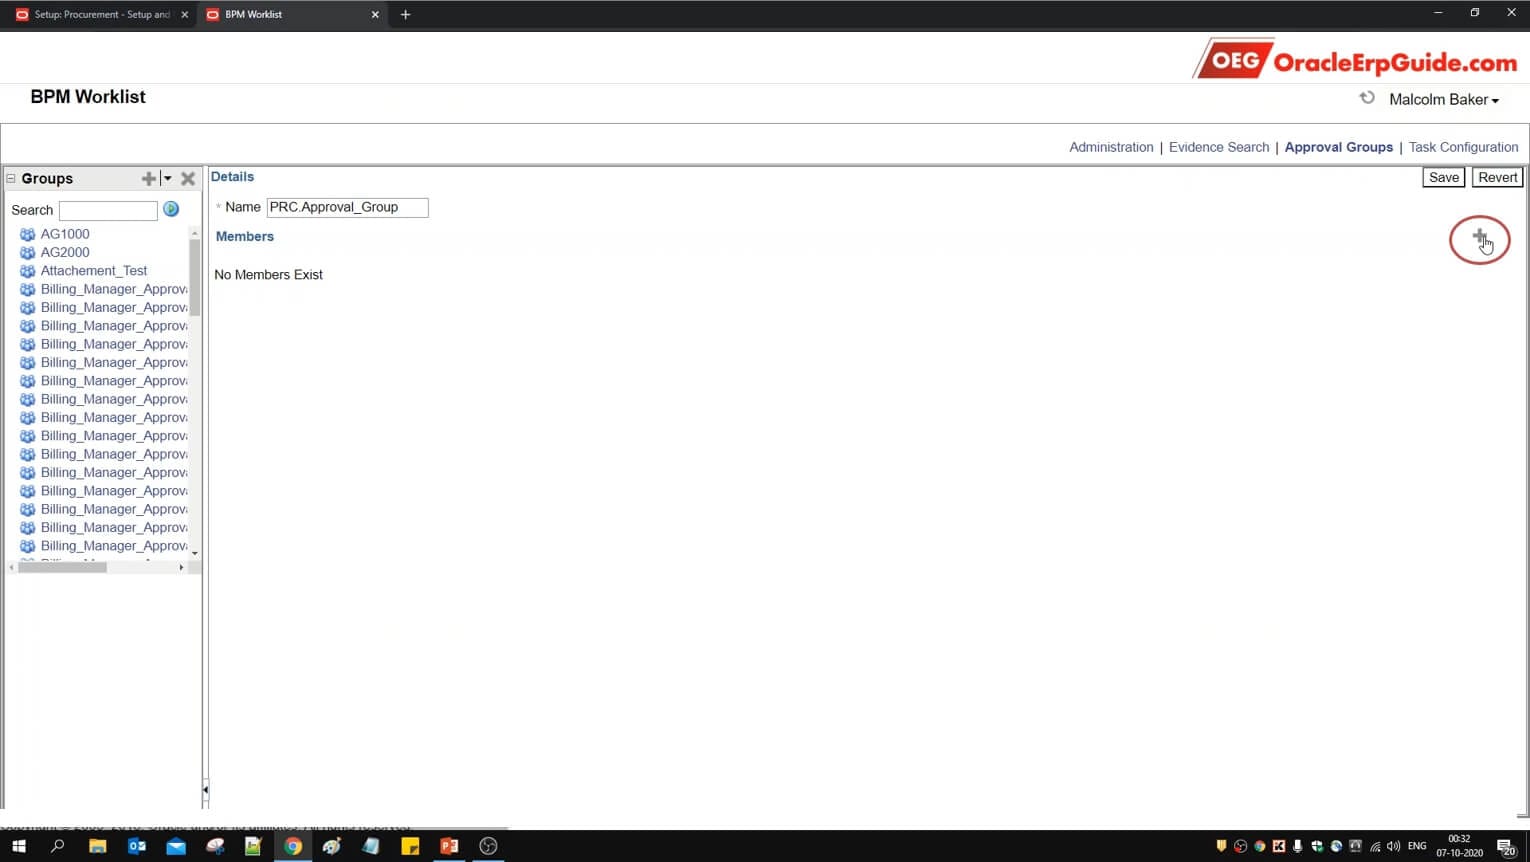This screenshot has height=862, width=1530.
Task: Click the refresh icon near Malcolm Baker
Action: (x=1367, y=97)
